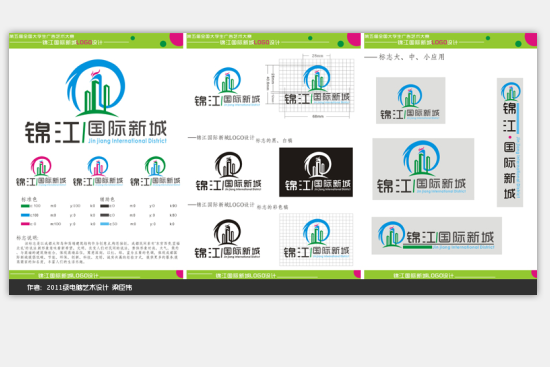Select the light blue auxiliary color swatch
Image resolution: width=550 pixels, height=367 pixels.
(x=105, y=224)
